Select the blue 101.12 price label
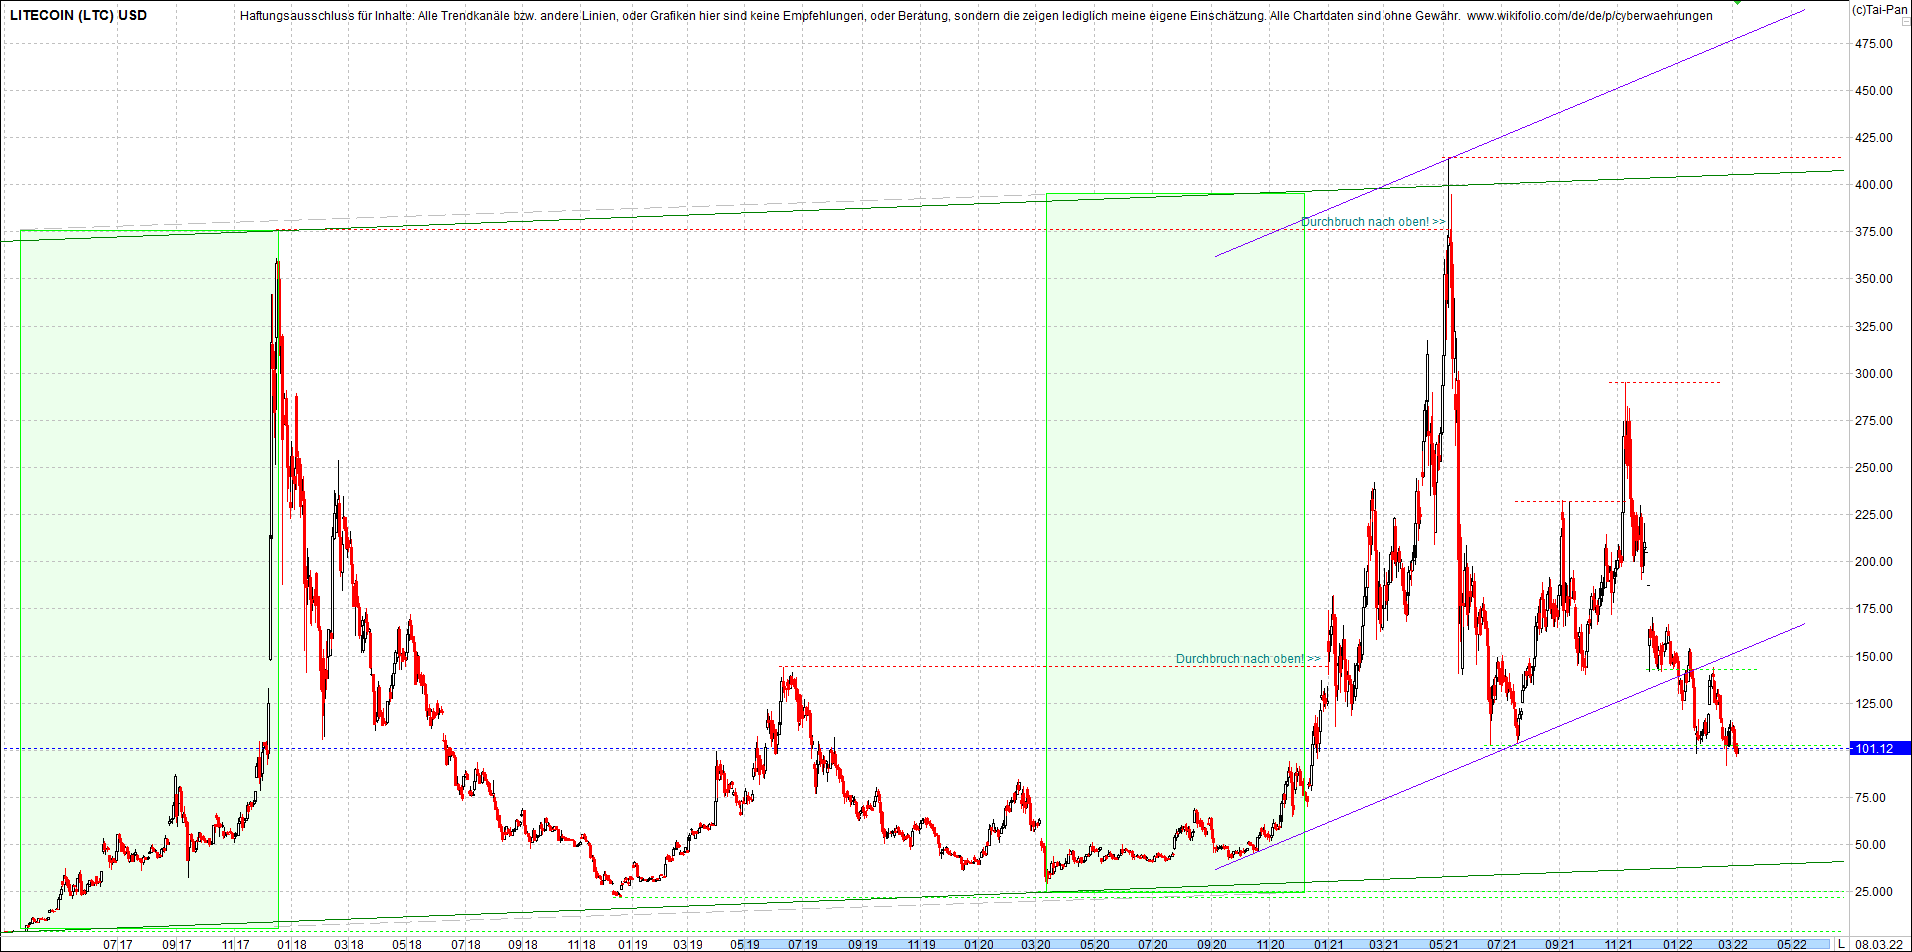 point(1880,748)
